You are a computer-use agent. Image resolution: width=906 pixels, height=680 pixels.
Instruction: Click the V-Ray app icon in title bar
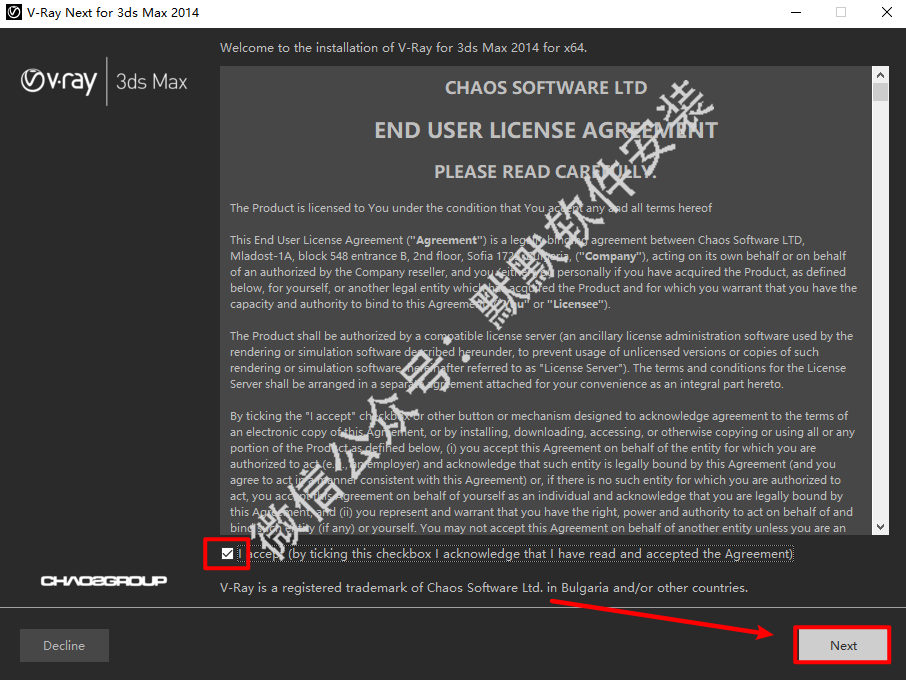14,13
